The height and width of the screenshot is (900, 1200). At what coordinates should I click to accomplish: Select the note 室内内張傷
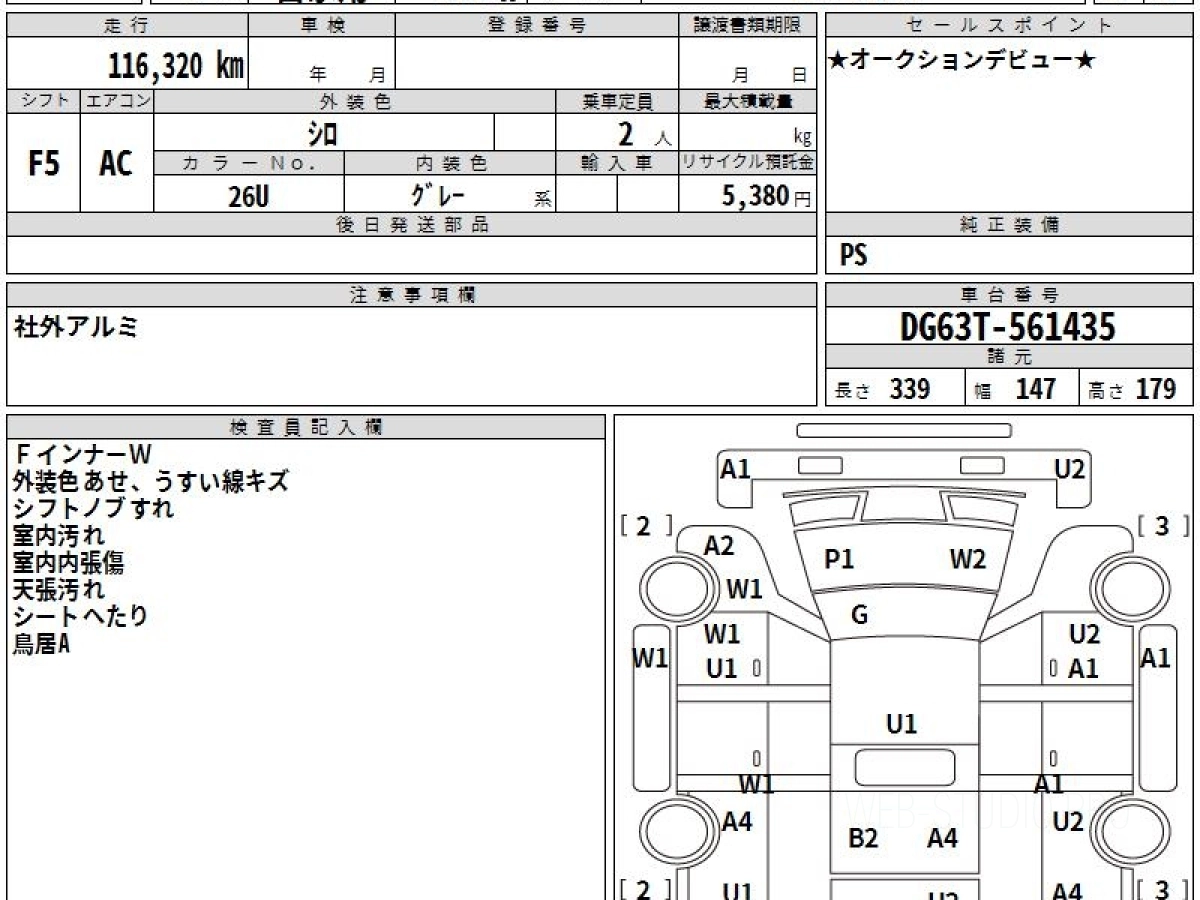tap(69, 563)
